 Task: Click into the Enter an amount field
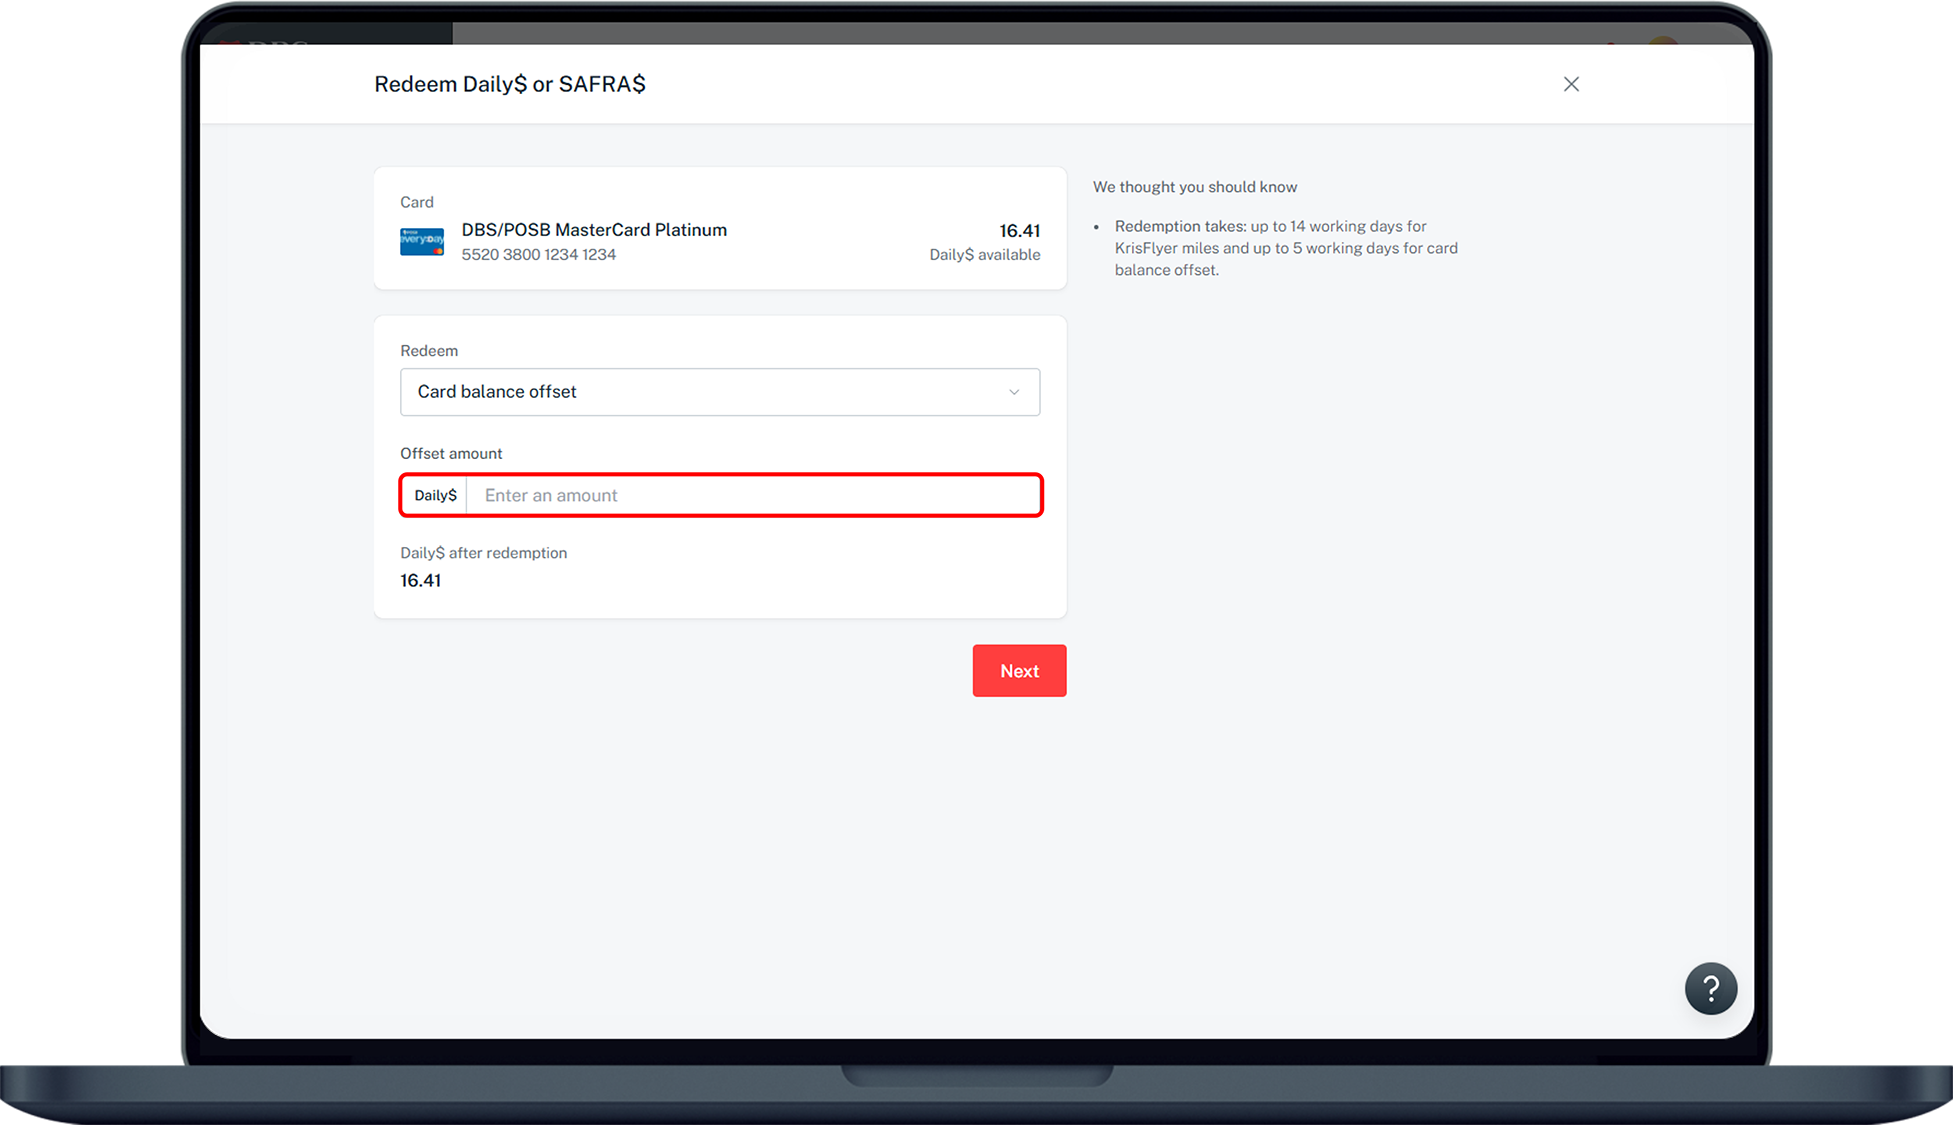coord(752,496)
